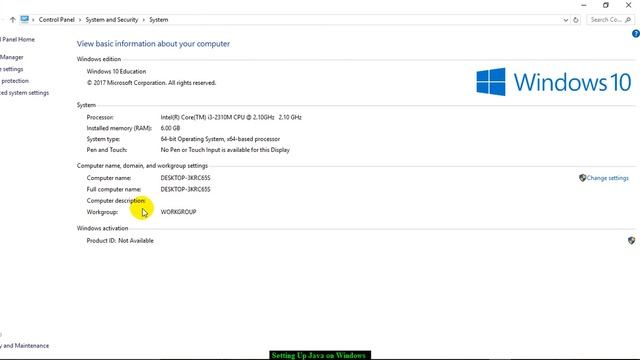Open Control Panel Home link
Viewport: 640px width, 360px height.
tap(17, 40)
